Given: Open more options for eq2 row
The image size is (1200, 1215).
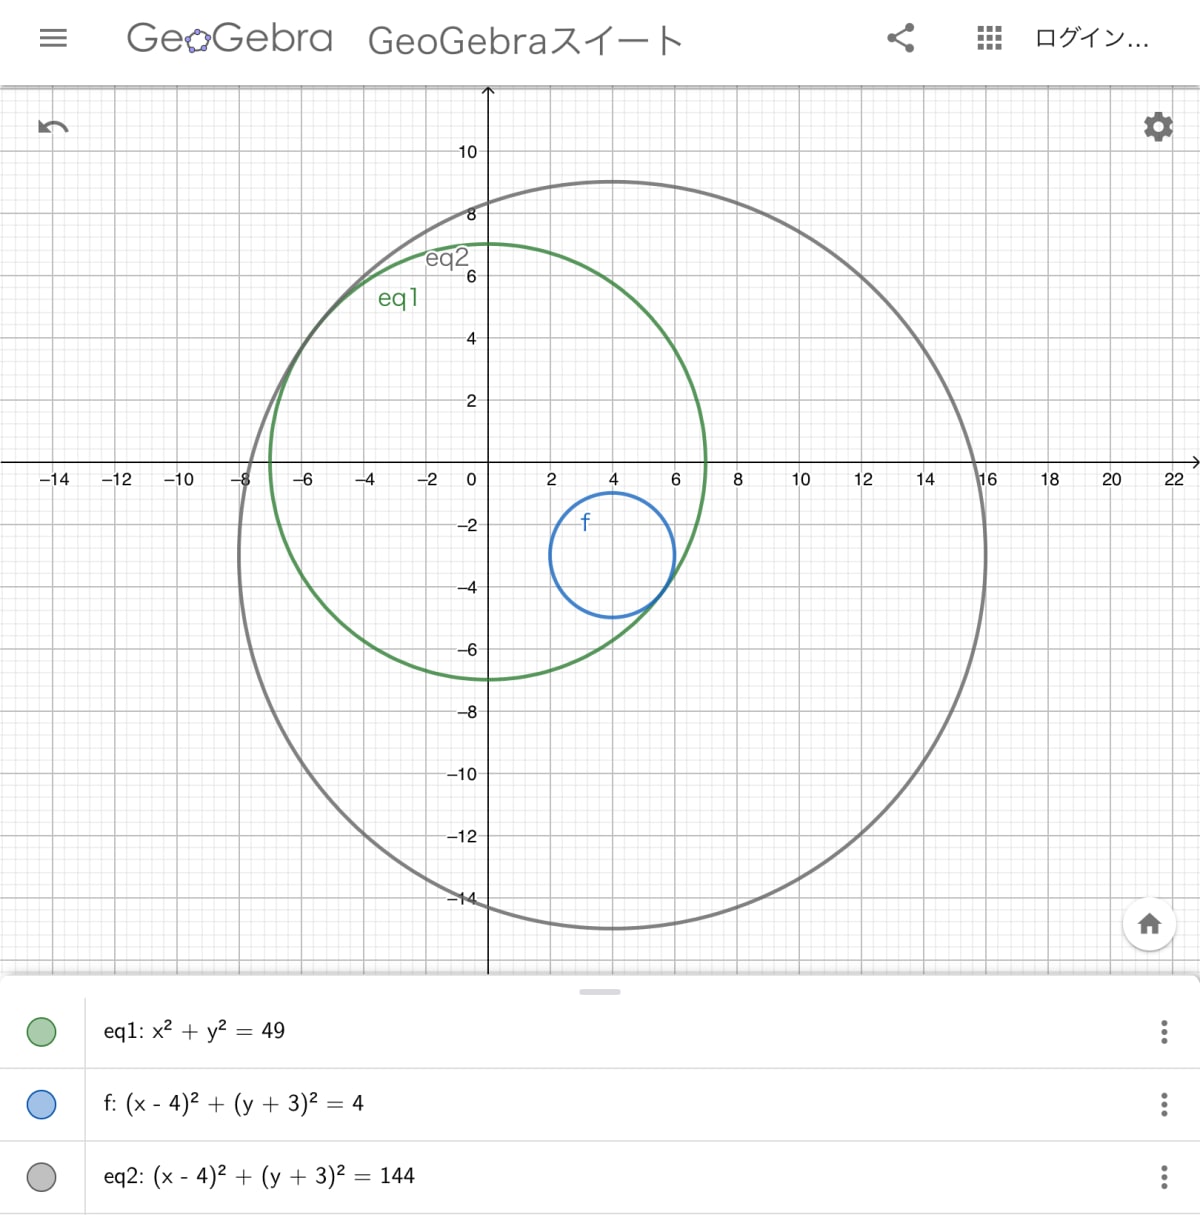Looking at the screenshot, I should 1164,1177.
